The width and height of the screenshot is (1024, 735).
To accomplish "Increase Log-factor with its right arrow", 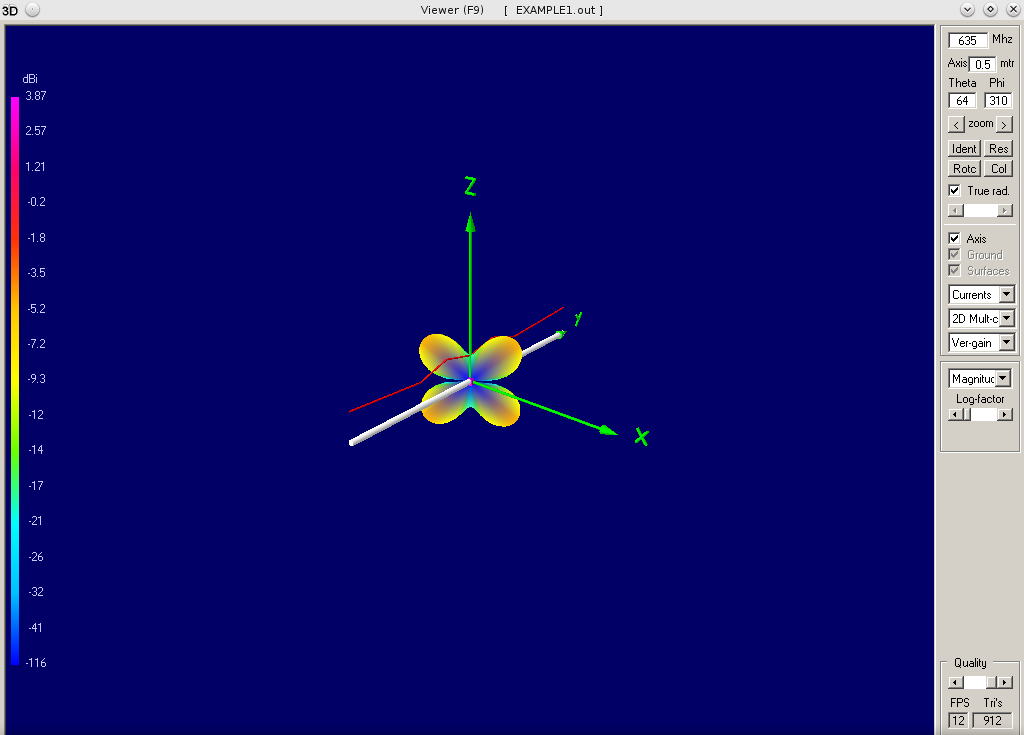I will 1004,413.
